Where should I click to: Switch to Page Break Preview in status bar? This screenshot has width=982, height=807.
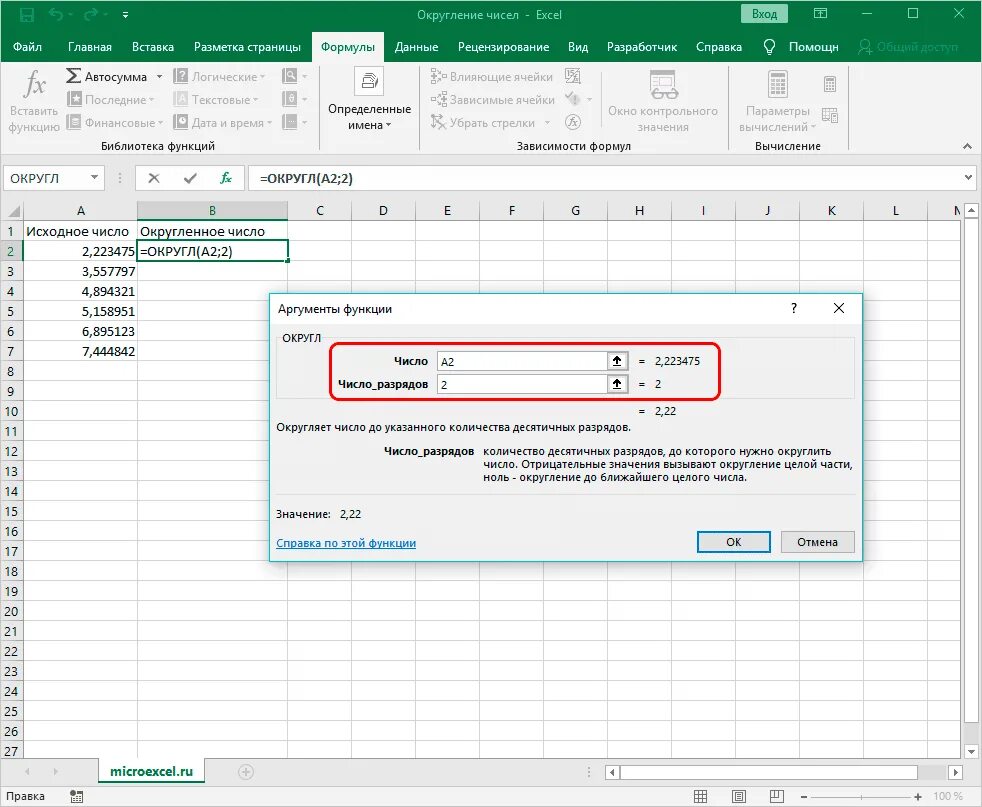click(x=777, y=796)
